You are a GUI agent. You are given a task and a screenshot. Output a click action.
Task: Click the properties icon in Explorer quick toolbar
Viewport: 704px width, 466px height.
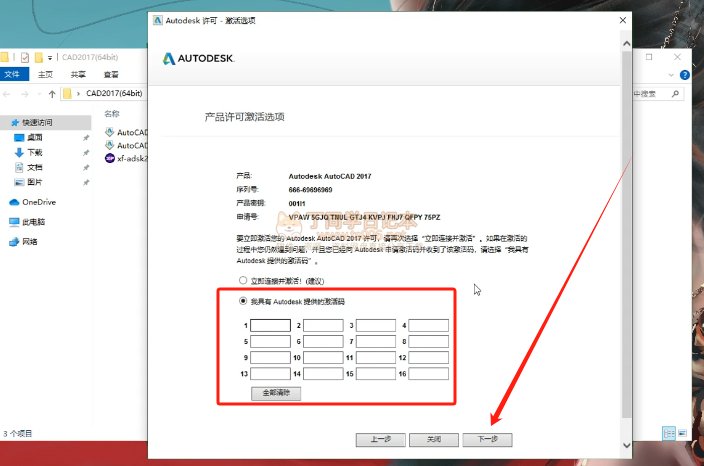click(25, 57)
